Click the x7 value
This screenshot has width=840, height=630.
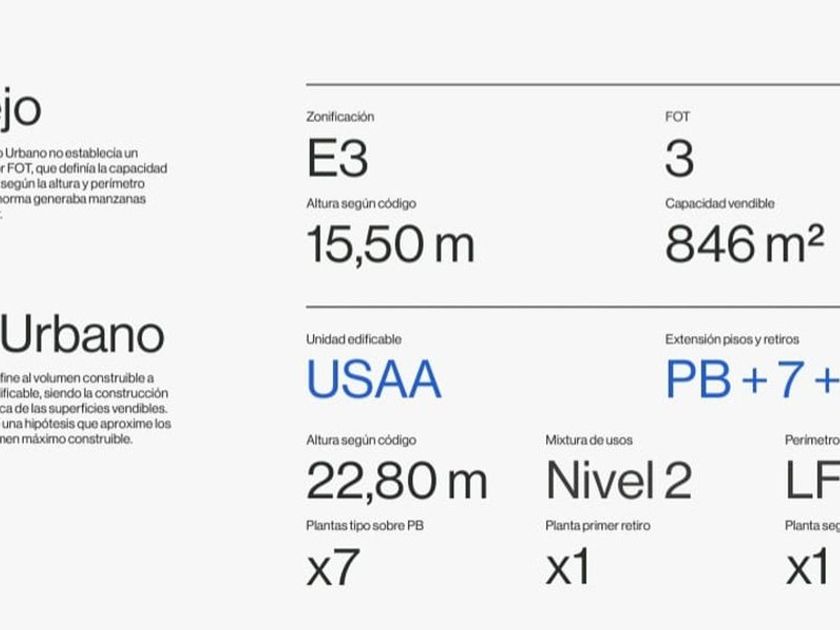[x=332, y=568]
